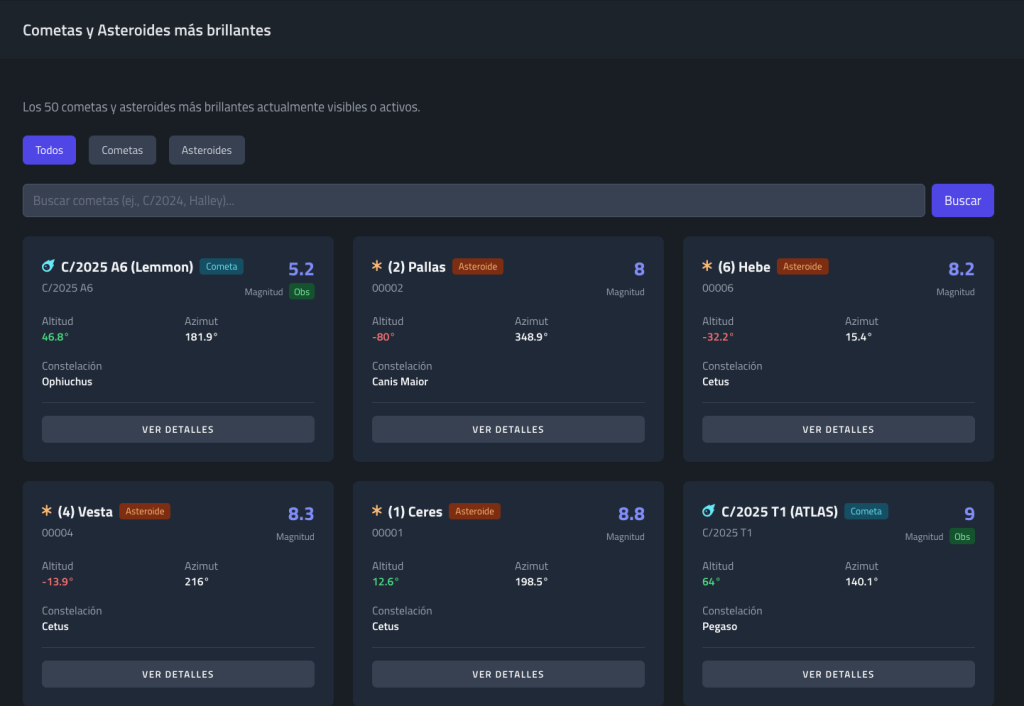Image resolution: width=1024 pixels, height=706 pixels.
Task: View details of (1) Ceres
Action: coord(508,674)
